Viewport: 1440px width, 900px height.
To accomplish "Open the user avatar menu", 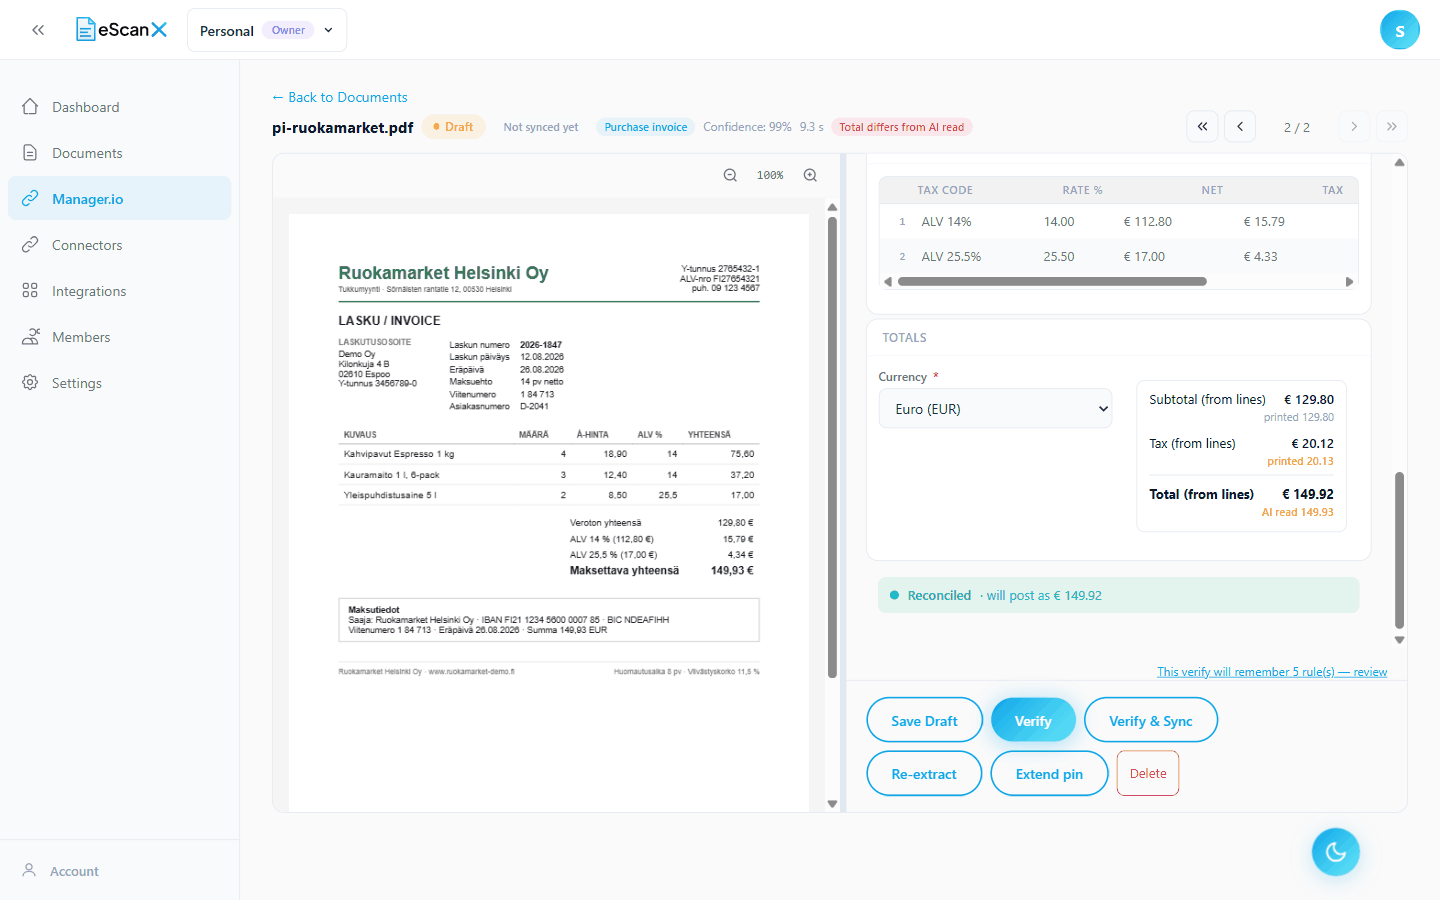I will (1399, 30).
